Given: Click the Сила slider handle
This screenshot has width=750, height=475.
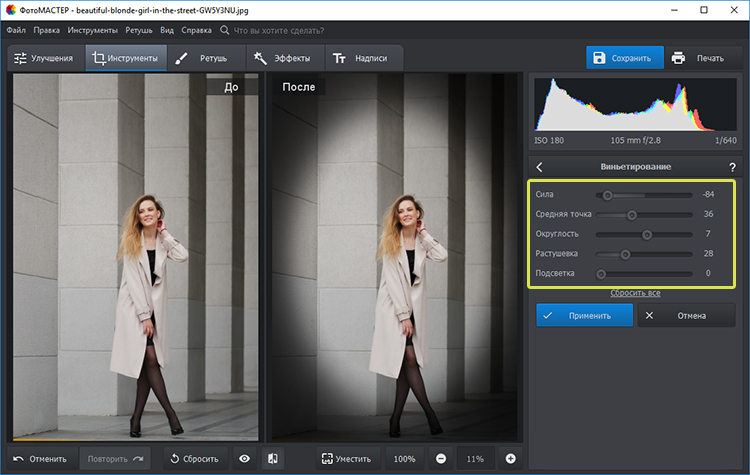Looking at the screenshot, I should tap(607, 194).
